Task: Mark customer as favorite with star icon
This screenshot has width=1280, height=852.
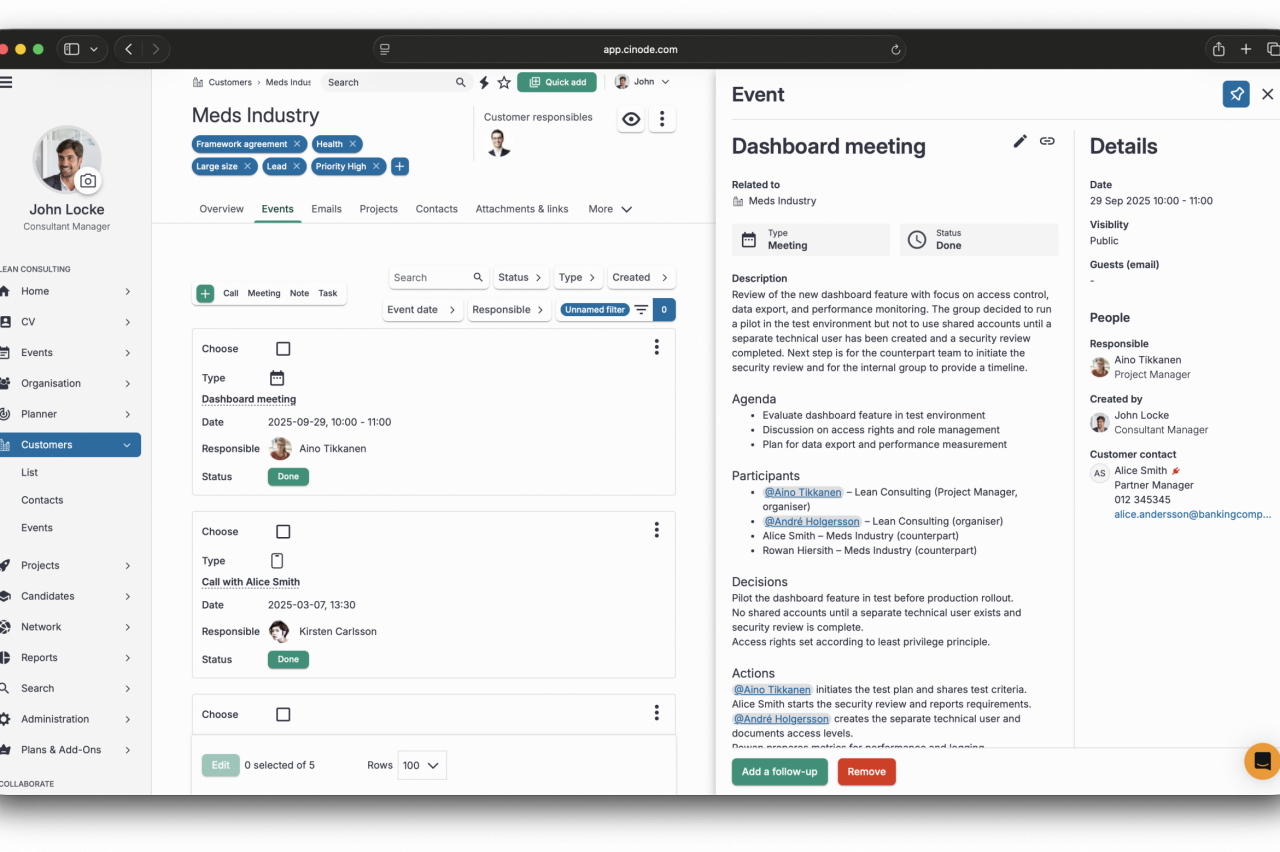Action: 504,82
